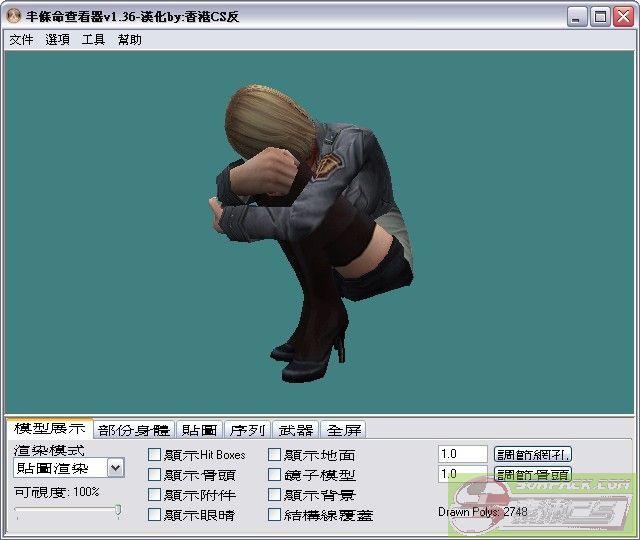Switch to the 序列 tab

247,430
